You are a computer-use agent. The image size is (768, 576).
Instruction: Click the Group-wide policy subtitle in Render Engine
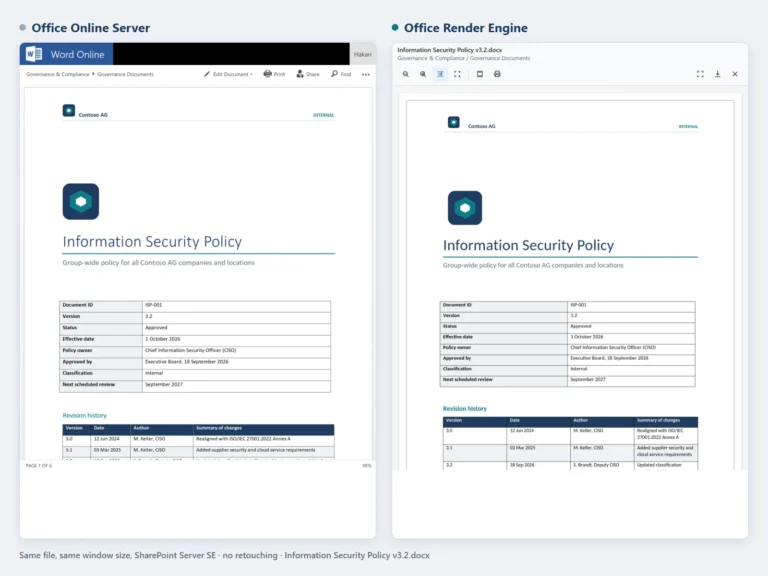533,265
